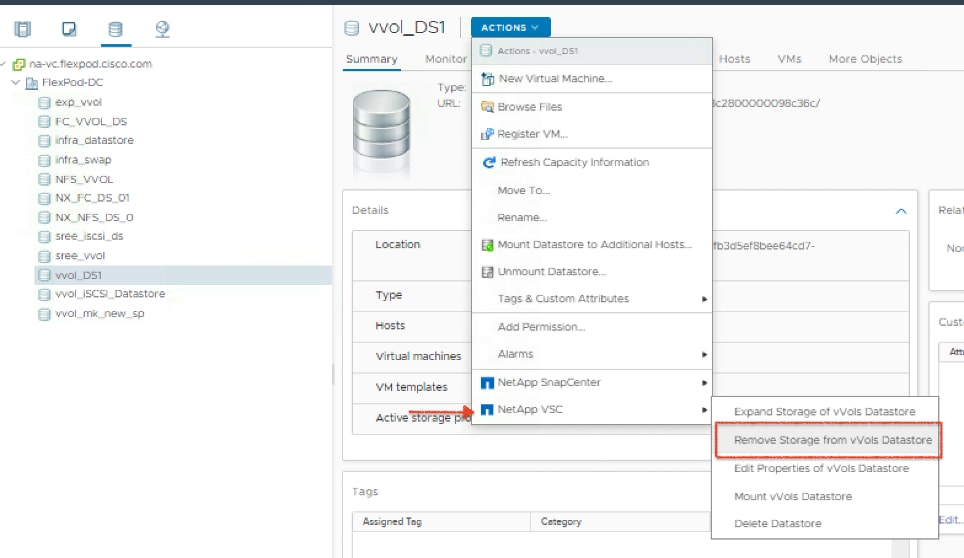
Task: Sort by the Assigned Tag column header
Action: [441, 522]
